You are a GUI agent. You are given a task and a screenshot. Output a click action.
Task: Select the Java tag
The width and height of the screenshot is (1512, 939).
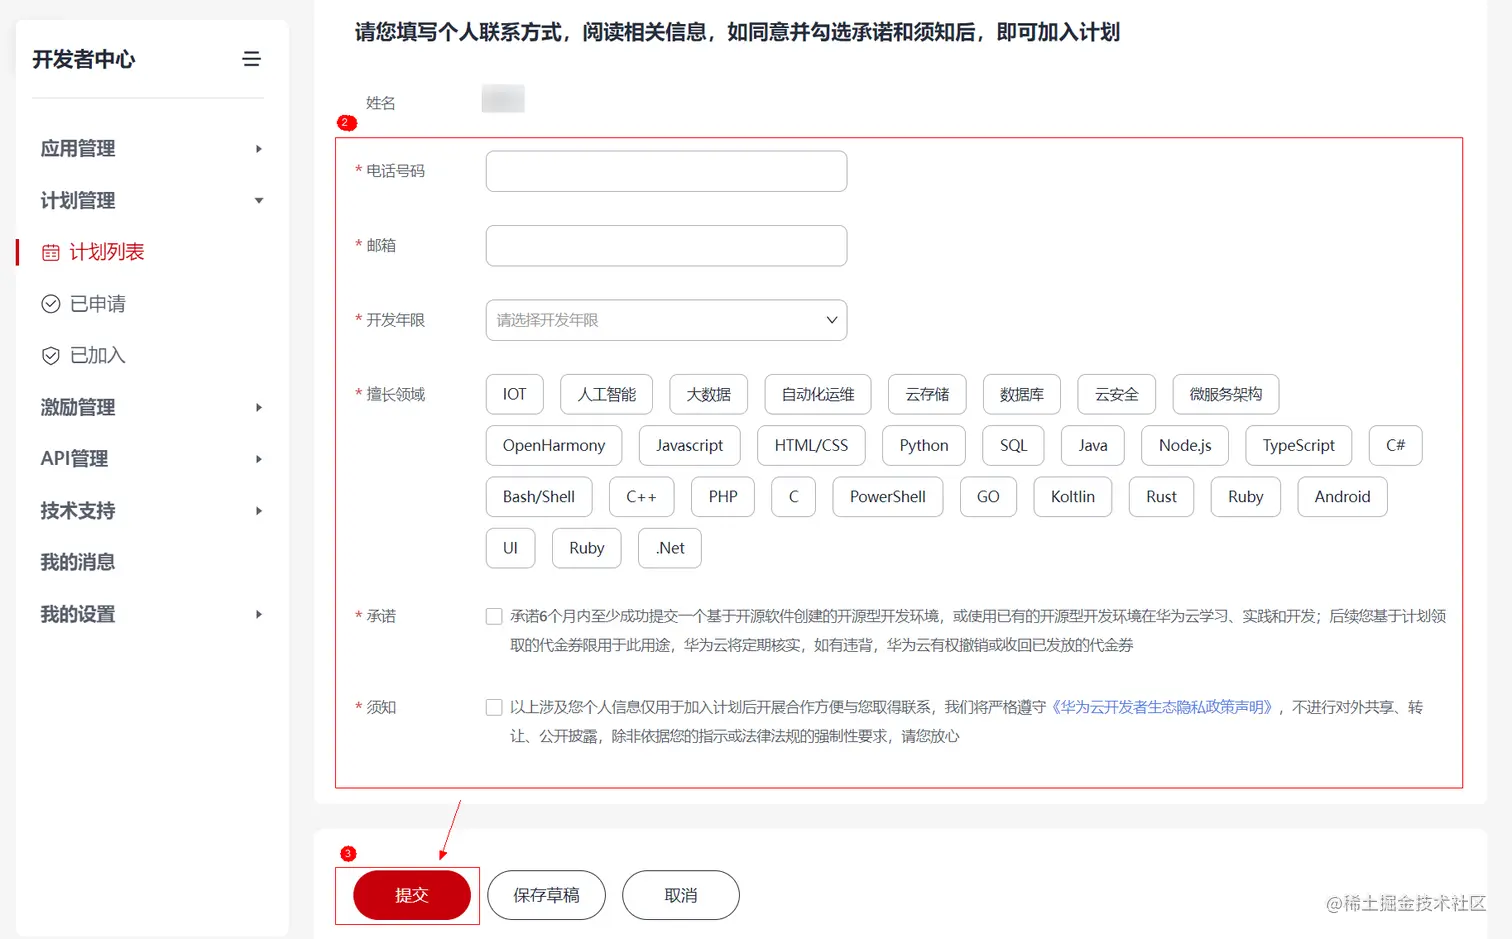(x=1093, y=445)
